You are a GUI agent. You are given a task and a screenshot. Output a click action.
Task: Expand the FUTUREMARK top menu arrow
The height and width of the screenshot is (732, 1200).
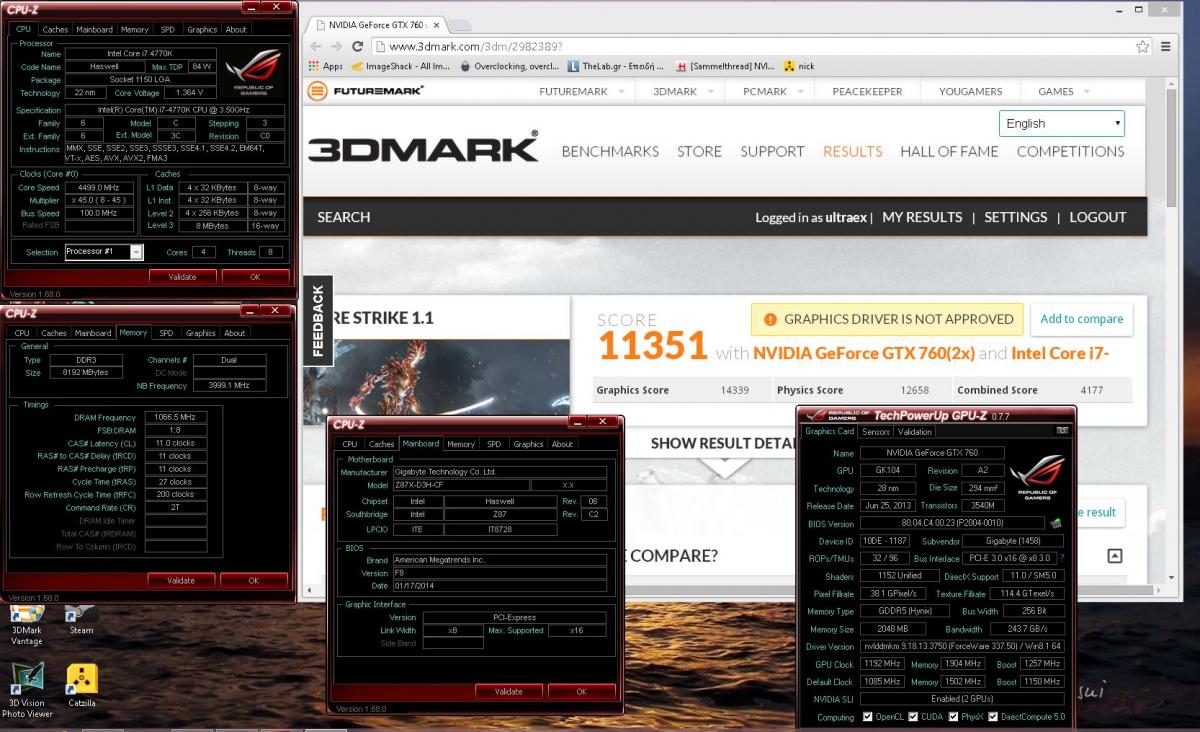621,91
